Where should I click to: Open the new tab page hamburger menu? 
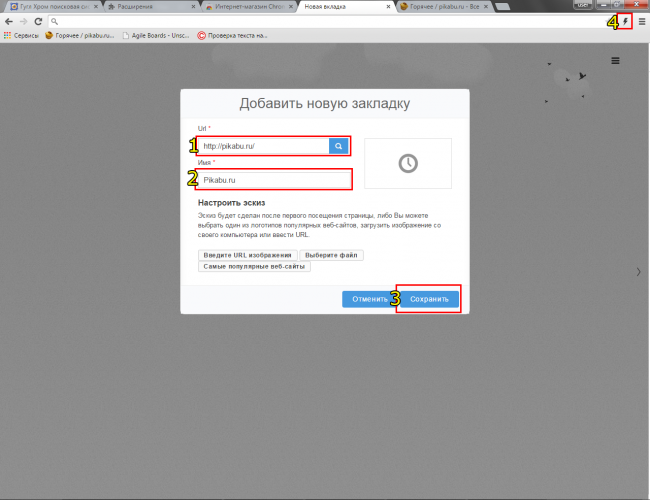tap(615, 61)
